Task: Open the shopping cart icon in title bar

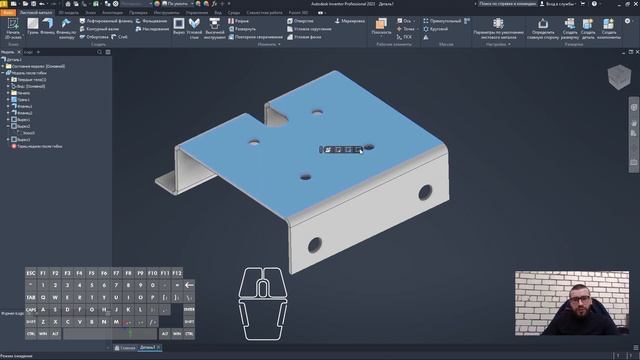Action: click(582, 4)
